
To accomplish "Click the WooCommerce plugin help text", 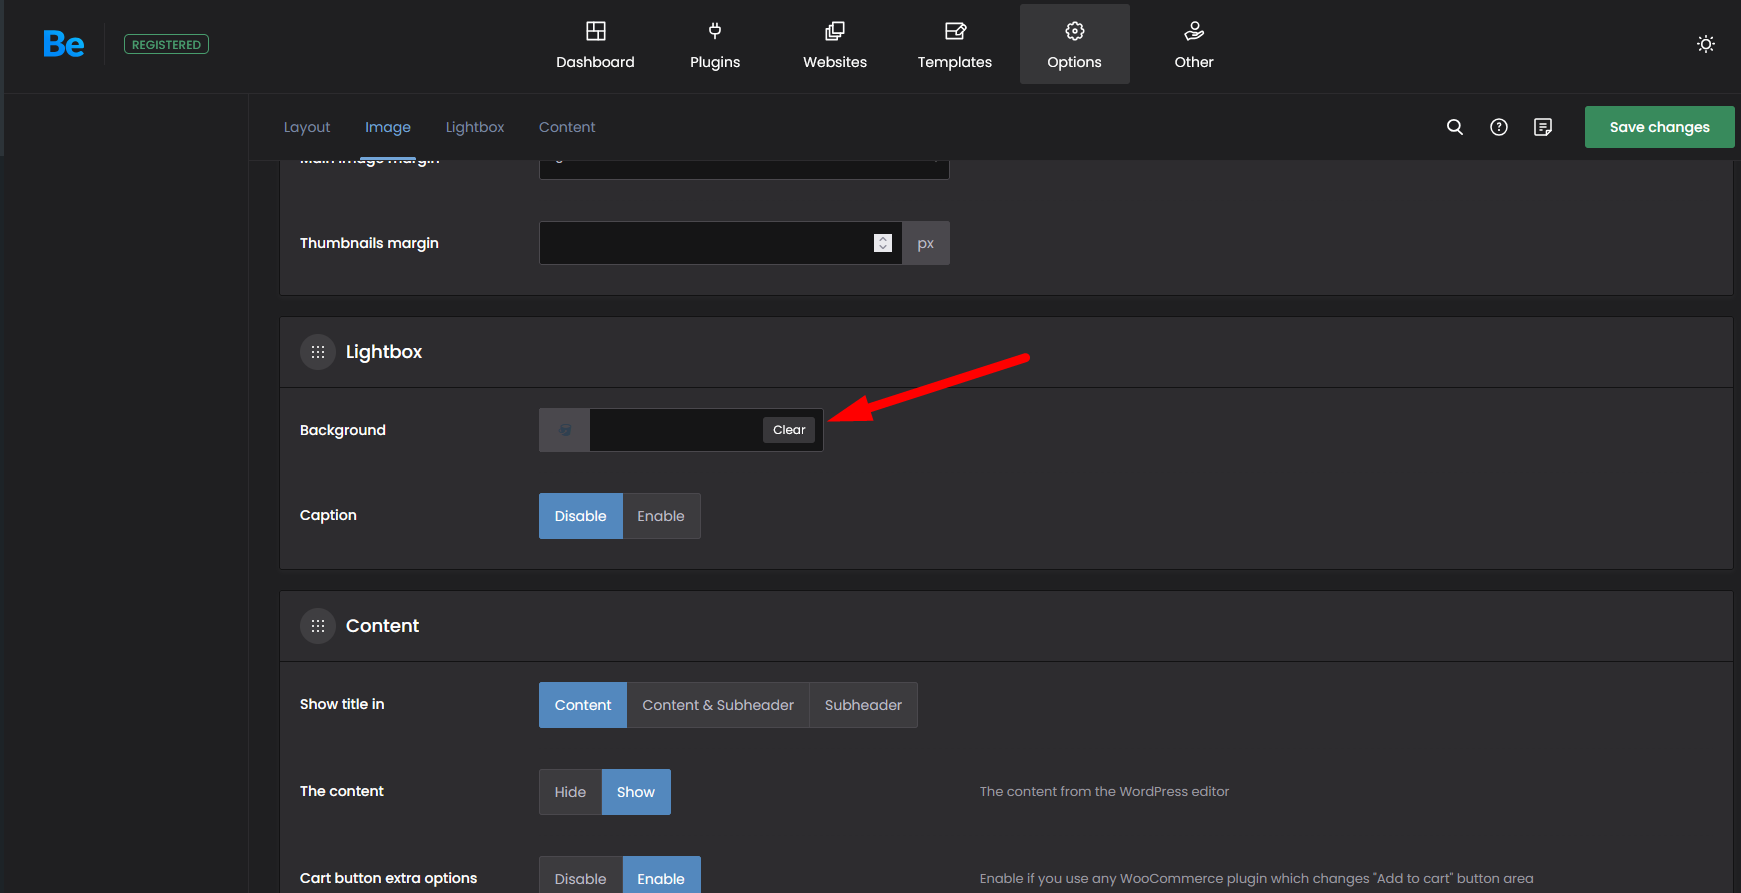I will click(x=1256, y=878).
